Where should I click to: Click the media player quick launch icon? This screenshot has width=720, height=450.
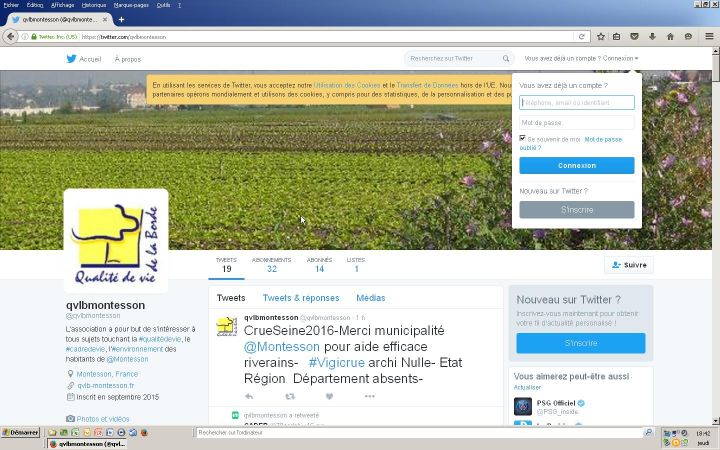[x=121, y=432]
